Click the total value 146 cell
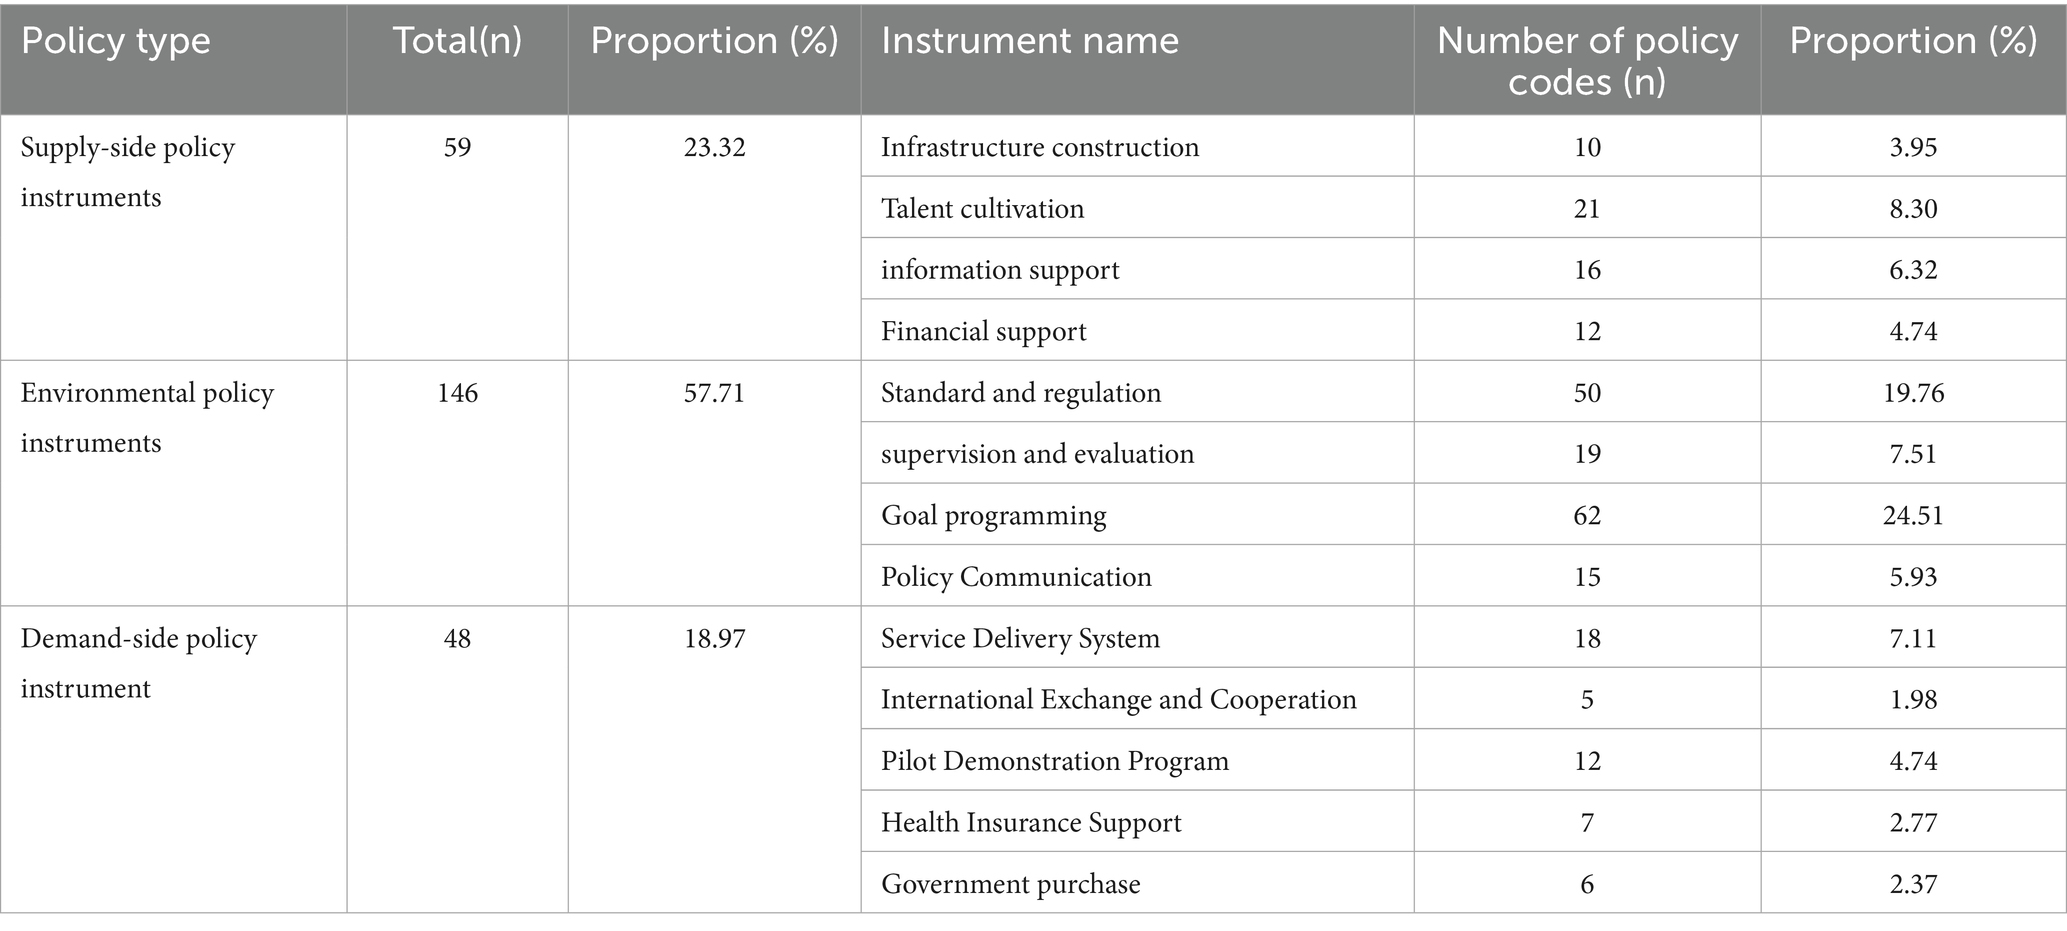The height and width of the screenshot is (931, 2067). pyautogui.click(x=457, y=393)
